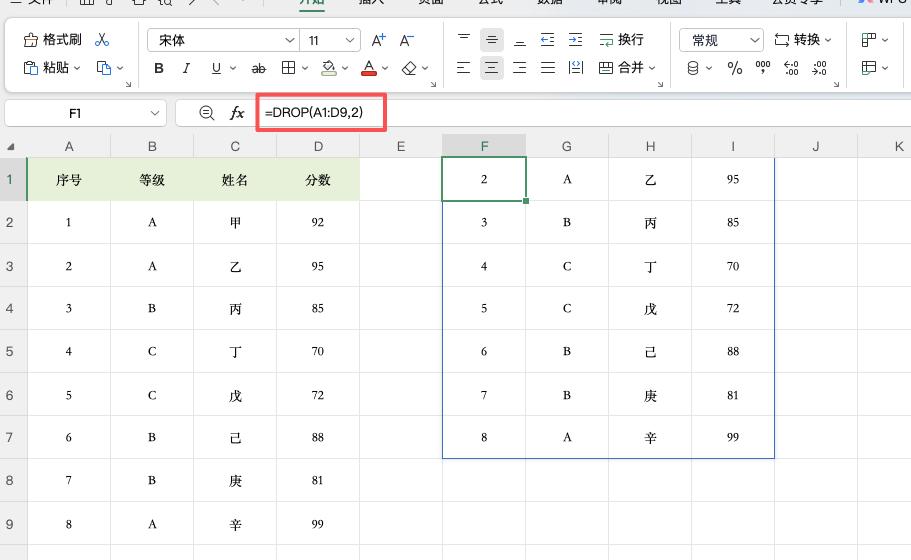Expand the 粘贴 paste options arrow

[77, 68]
